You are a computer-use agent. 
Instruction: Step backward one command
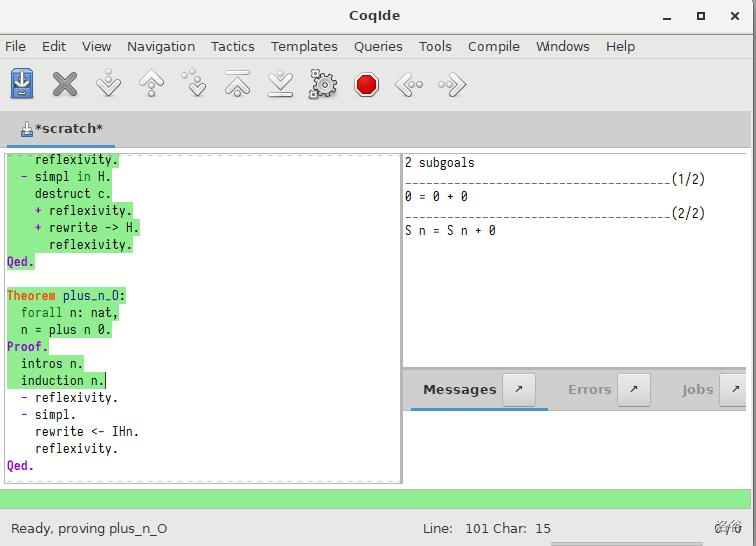tap(151, 85)
